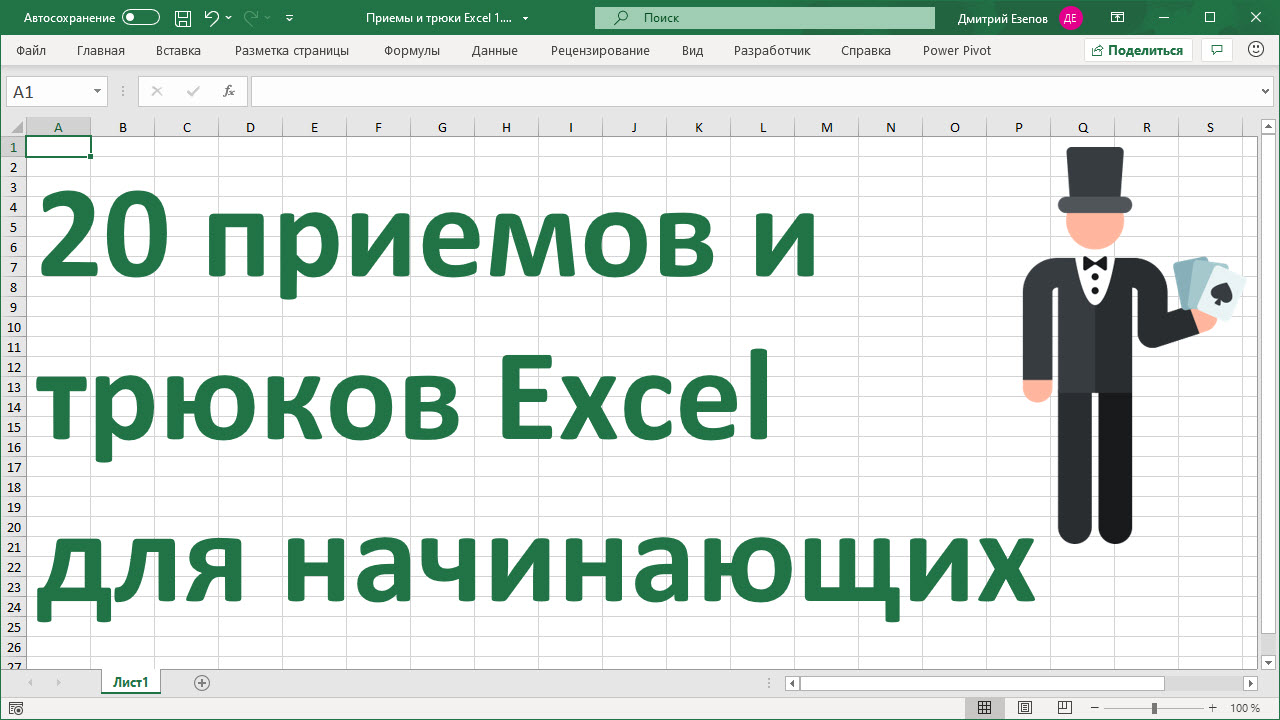Switch to the Главная ribbon tab
Screen dimensions: 1280x720
click(101, 50)
